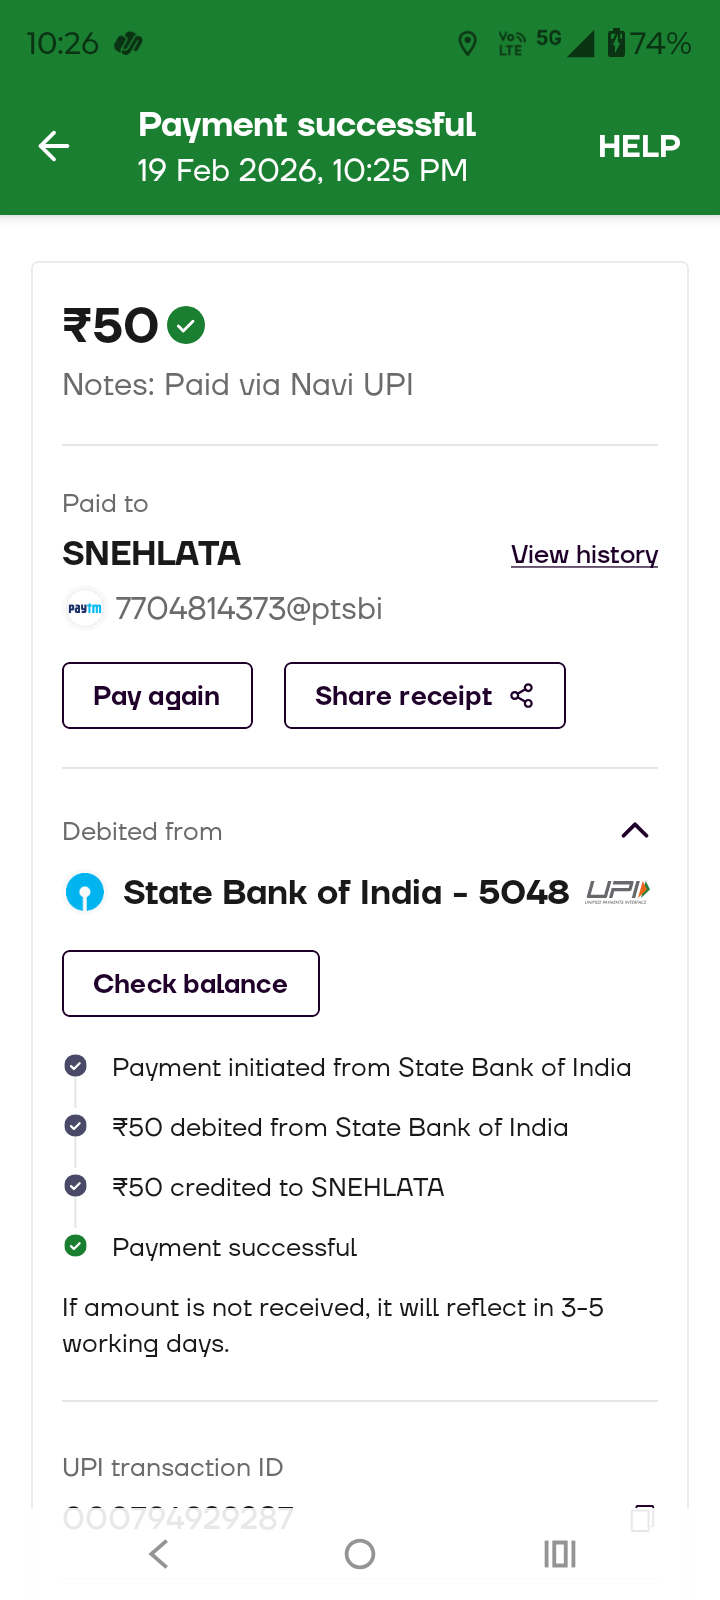Tap Android system back navigation button
The height and width of the screenshot is (1600, 720).
(159, 1554)
